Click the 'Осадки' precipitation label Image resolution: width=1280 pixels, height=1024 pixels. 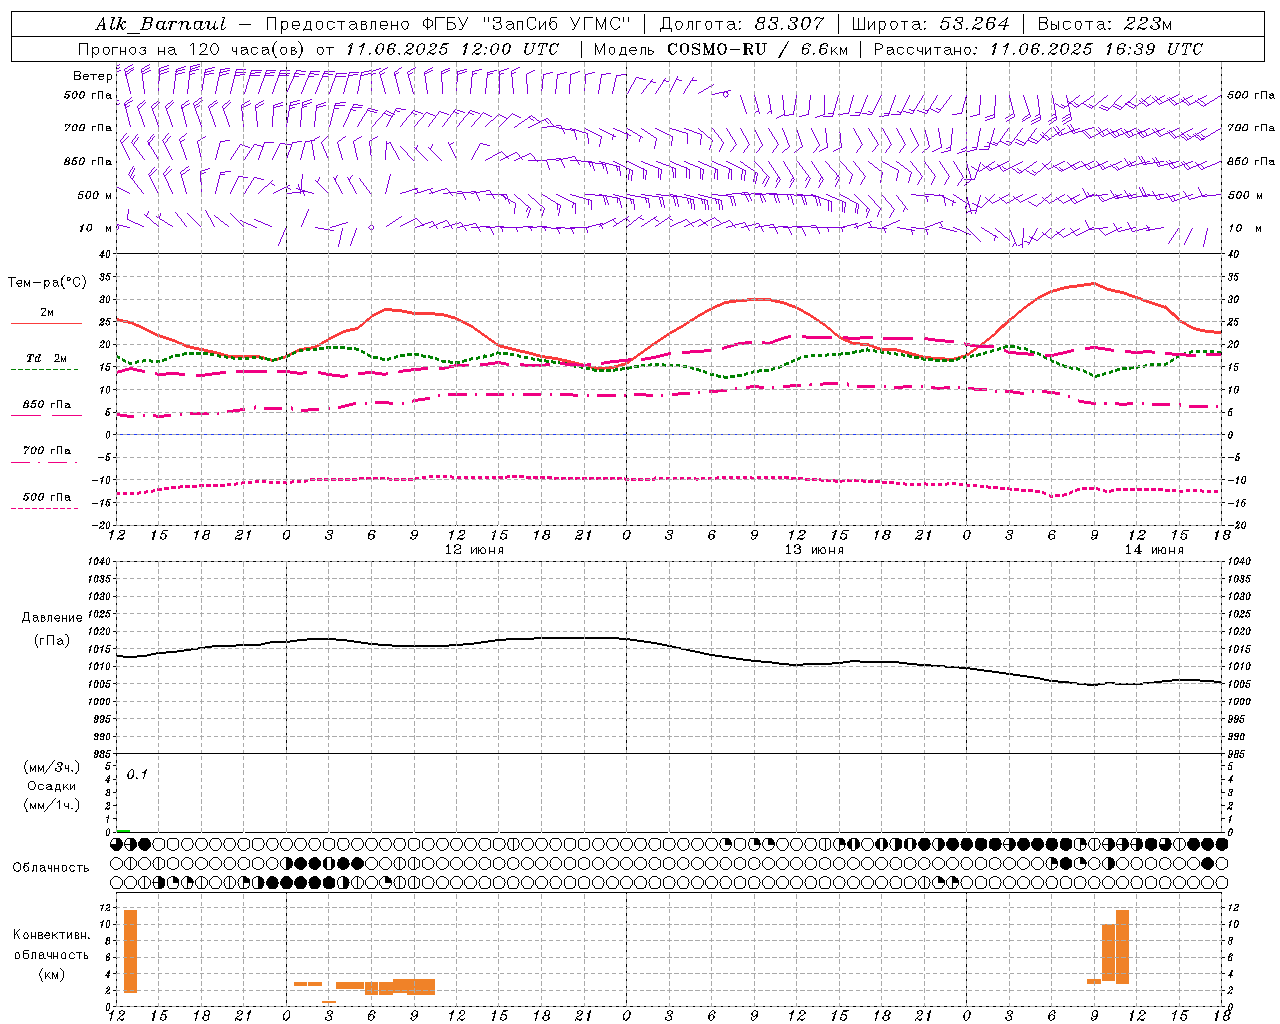pyautogui.click(x=52, y=786)
